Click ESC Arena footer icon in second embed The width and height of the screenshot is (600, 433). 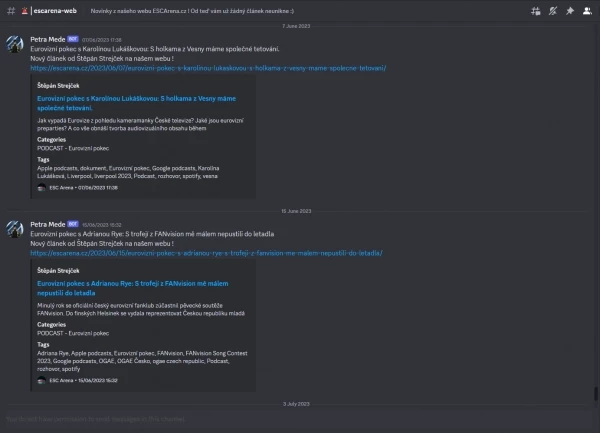(x=42, y=380)
